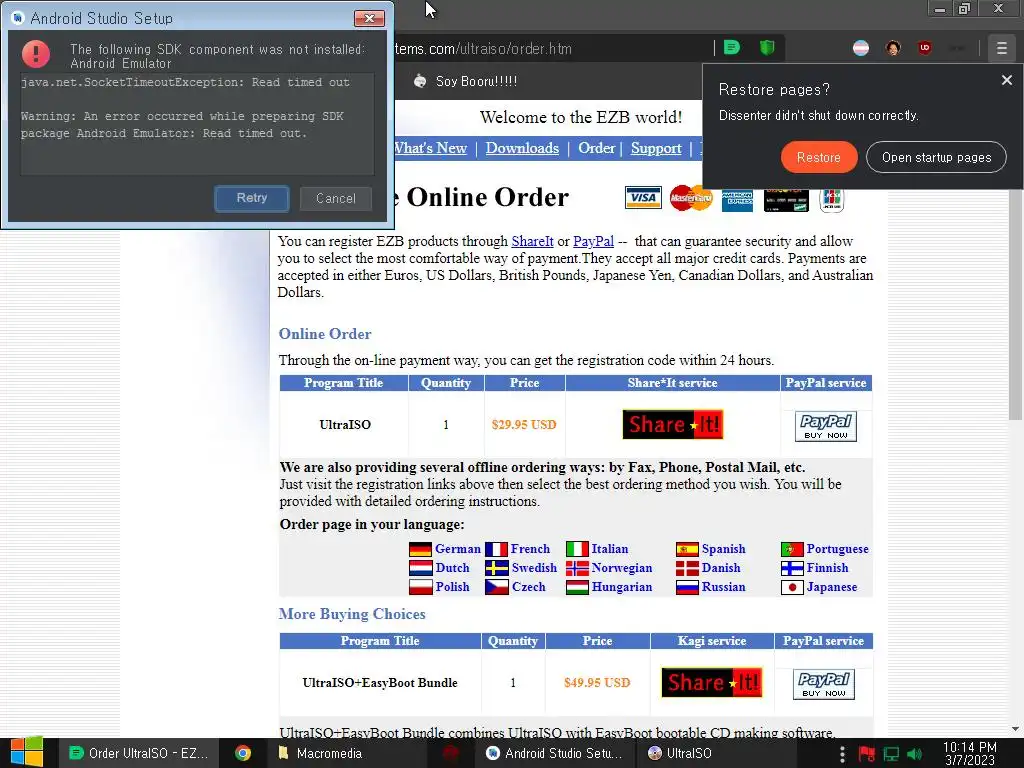The image size is (1024, 768).
Task: Switch to Android Studio Setup taskbar item
Action: point(554,753)
